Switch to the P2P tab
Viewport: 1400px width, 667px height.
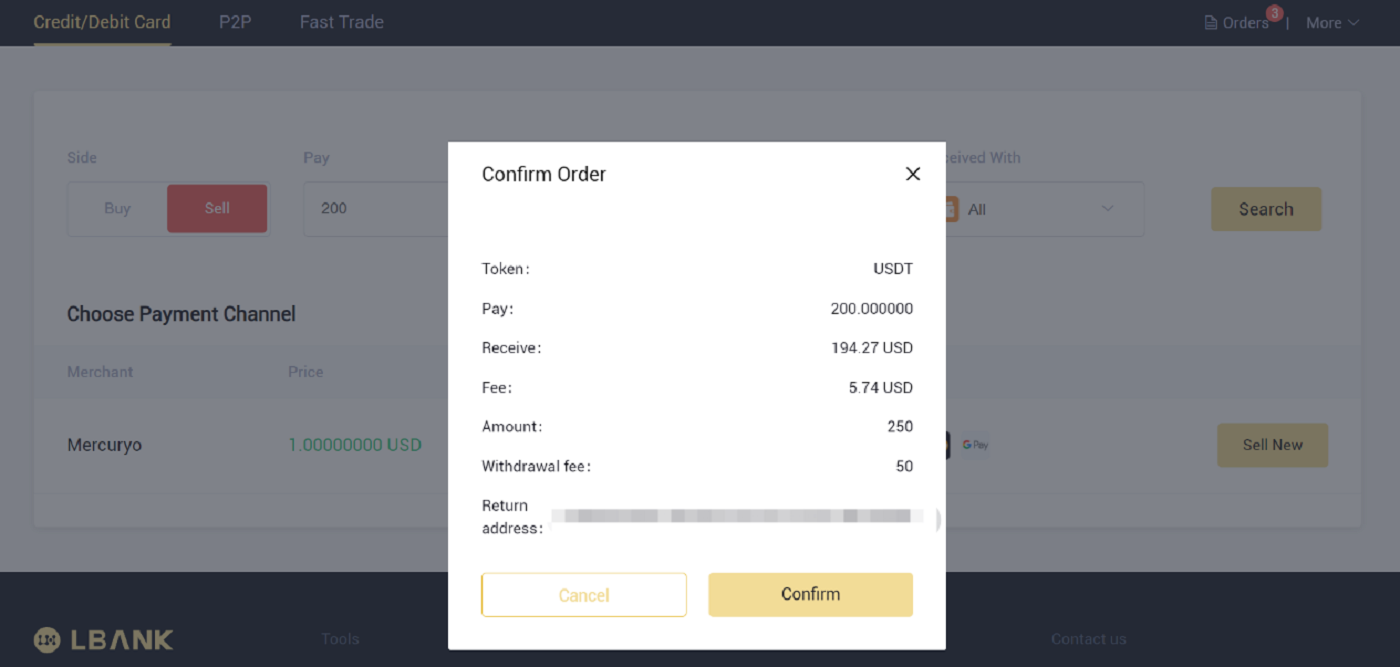[x=235, y=21]
